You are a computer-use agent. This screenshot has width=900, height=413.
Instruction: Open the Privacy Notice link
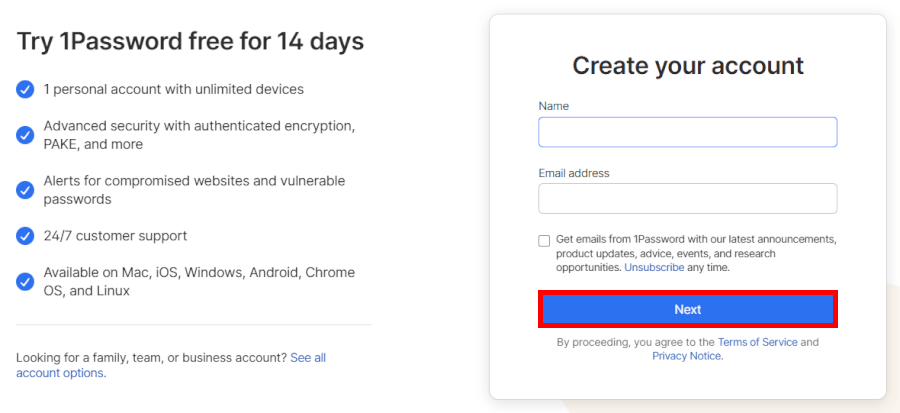click(x=686, y=356)
